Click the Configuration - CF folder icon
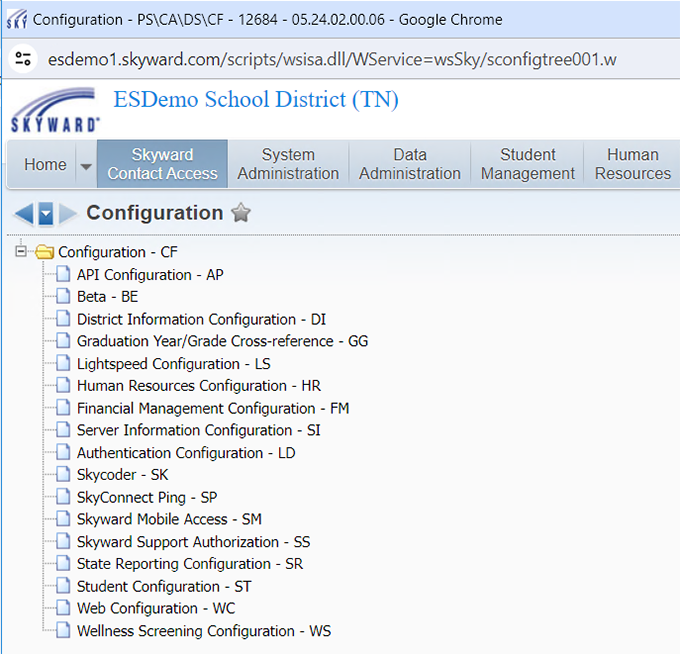Viewport: 680px width, 654px height. 44,252
